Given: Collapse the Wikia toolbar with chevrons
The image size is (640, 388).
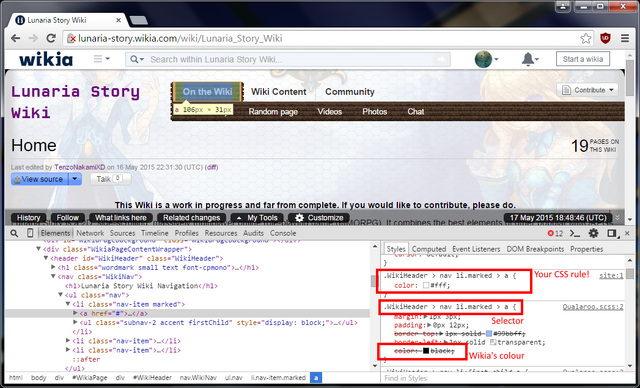Looking at the screenshot, I should (618, 218).
